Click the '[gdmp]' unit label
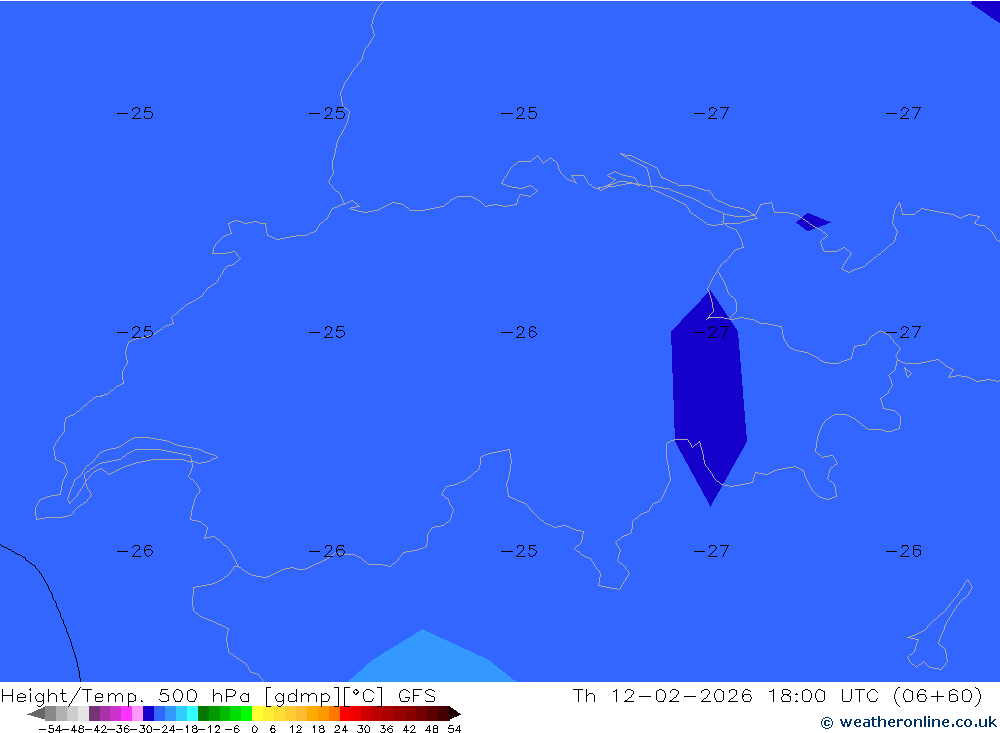1000x733 pixels. pos(302,695)
